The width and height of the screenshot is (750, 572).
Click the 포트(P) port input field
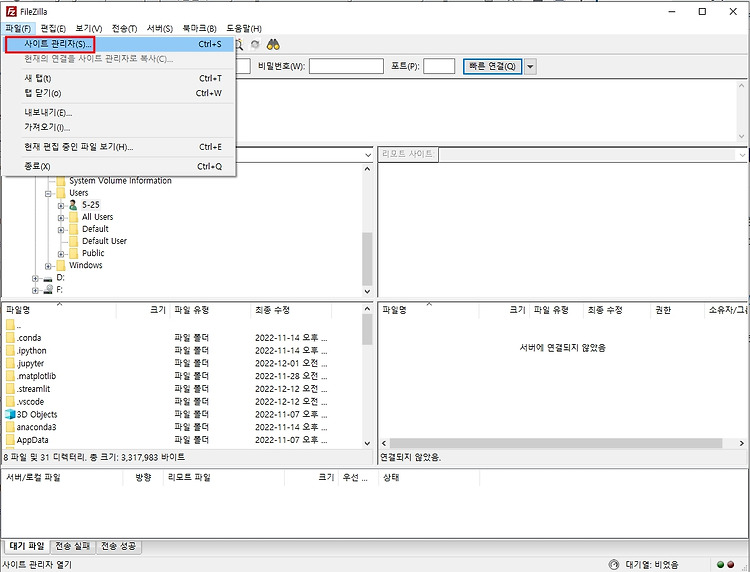click(x=439, y=66)
